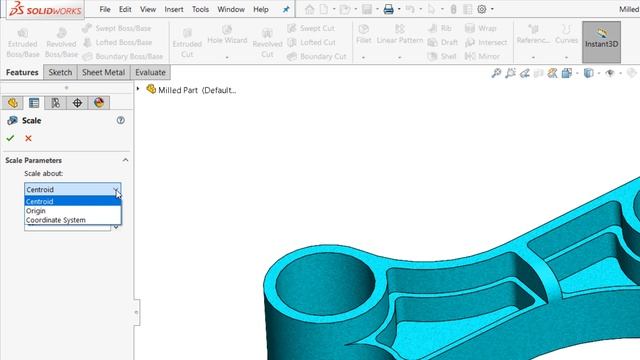
Task: Switch to the Evaluate tab
Action: pos(150,72)
